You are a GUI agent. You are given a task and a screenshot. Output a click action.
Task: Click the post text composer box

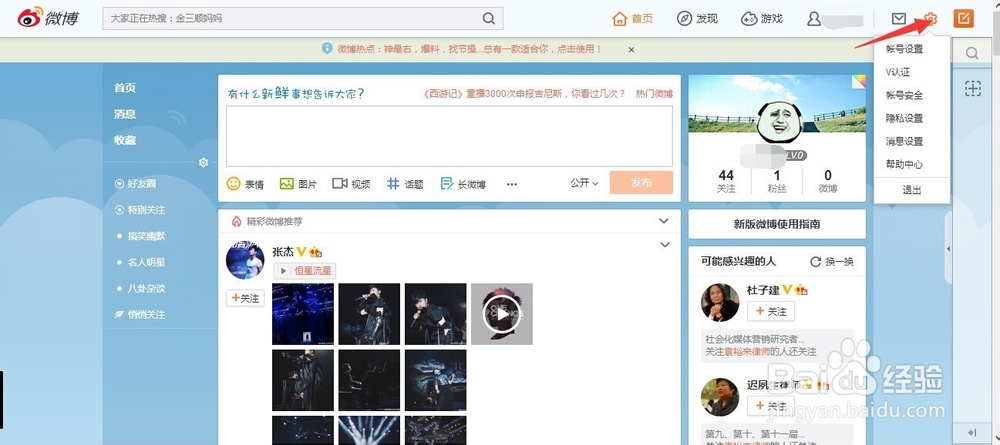click(449, 136)
